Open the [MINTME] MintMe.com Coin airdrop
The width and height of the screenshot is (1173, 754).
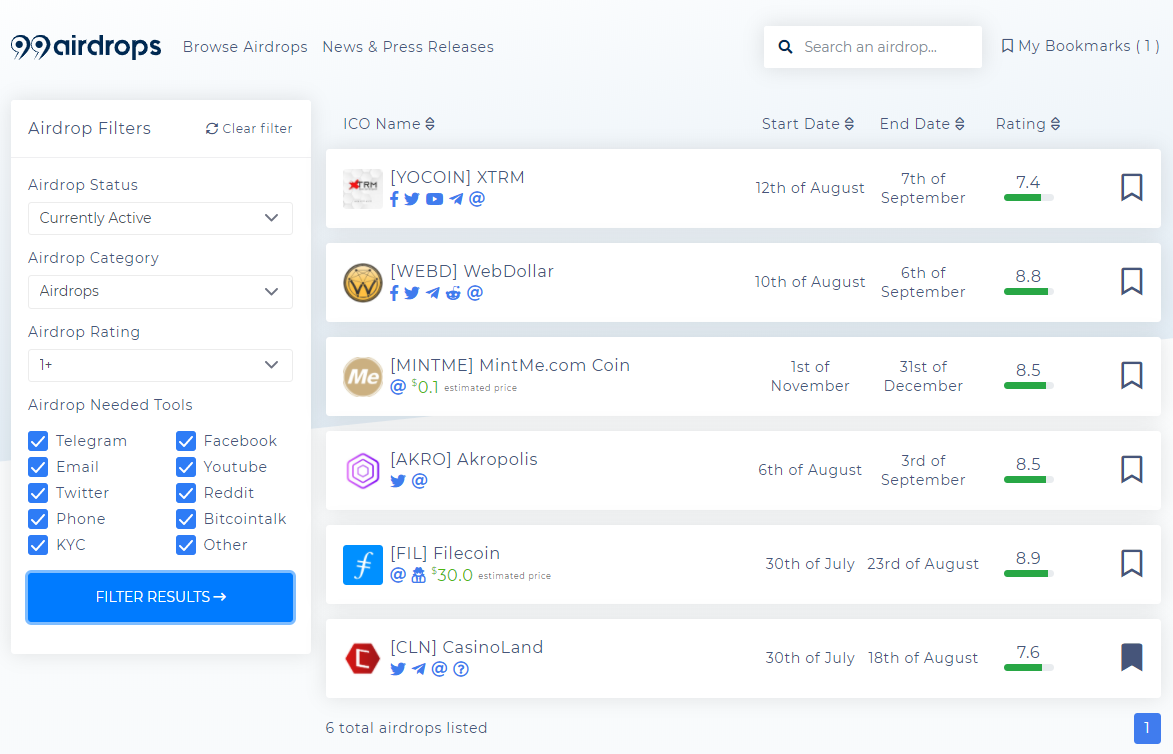(510, 366)
